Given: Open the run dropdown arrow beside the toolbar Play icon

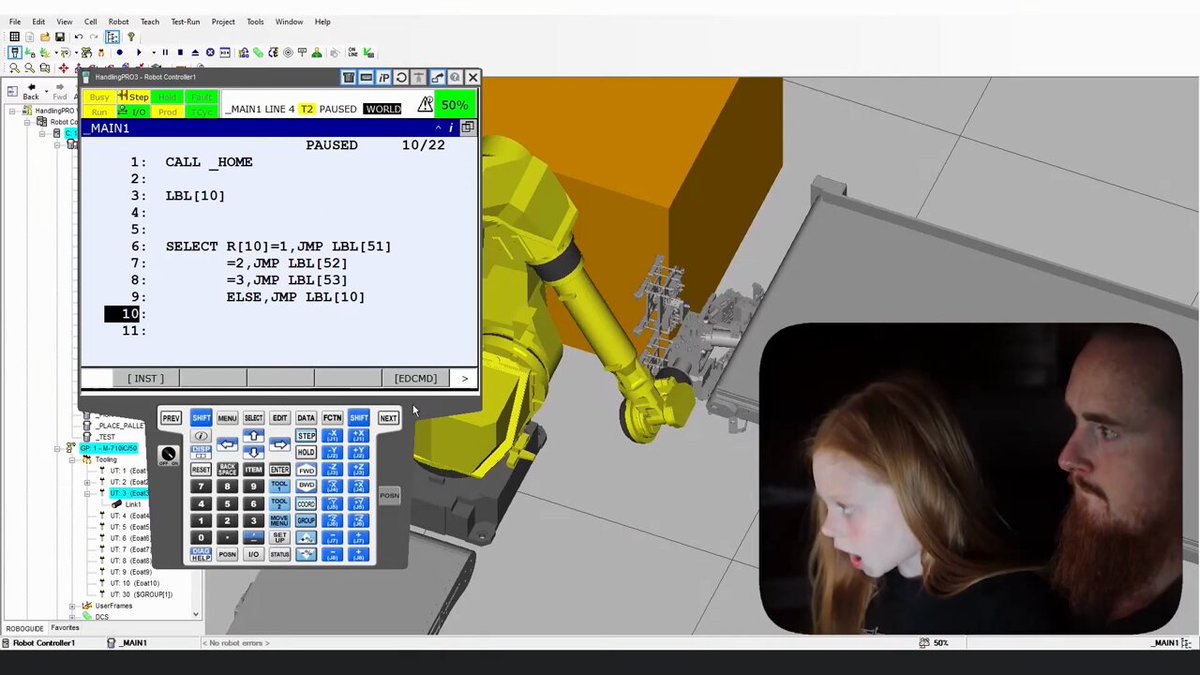Looking at the screenshot, I should point(154,52).
